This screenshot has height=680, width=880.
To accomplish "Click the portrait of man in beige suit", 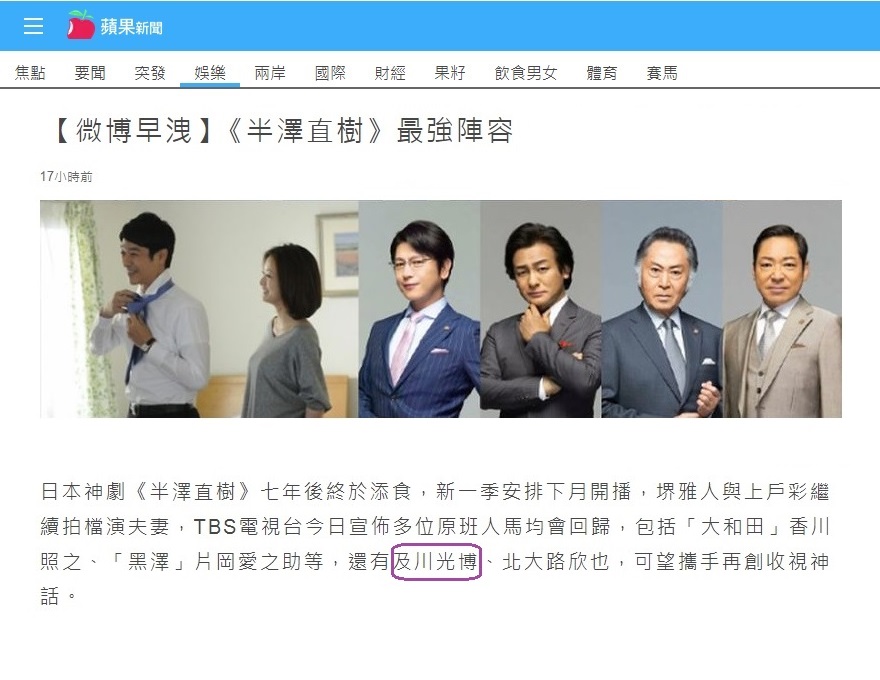I will coord(782,309).
